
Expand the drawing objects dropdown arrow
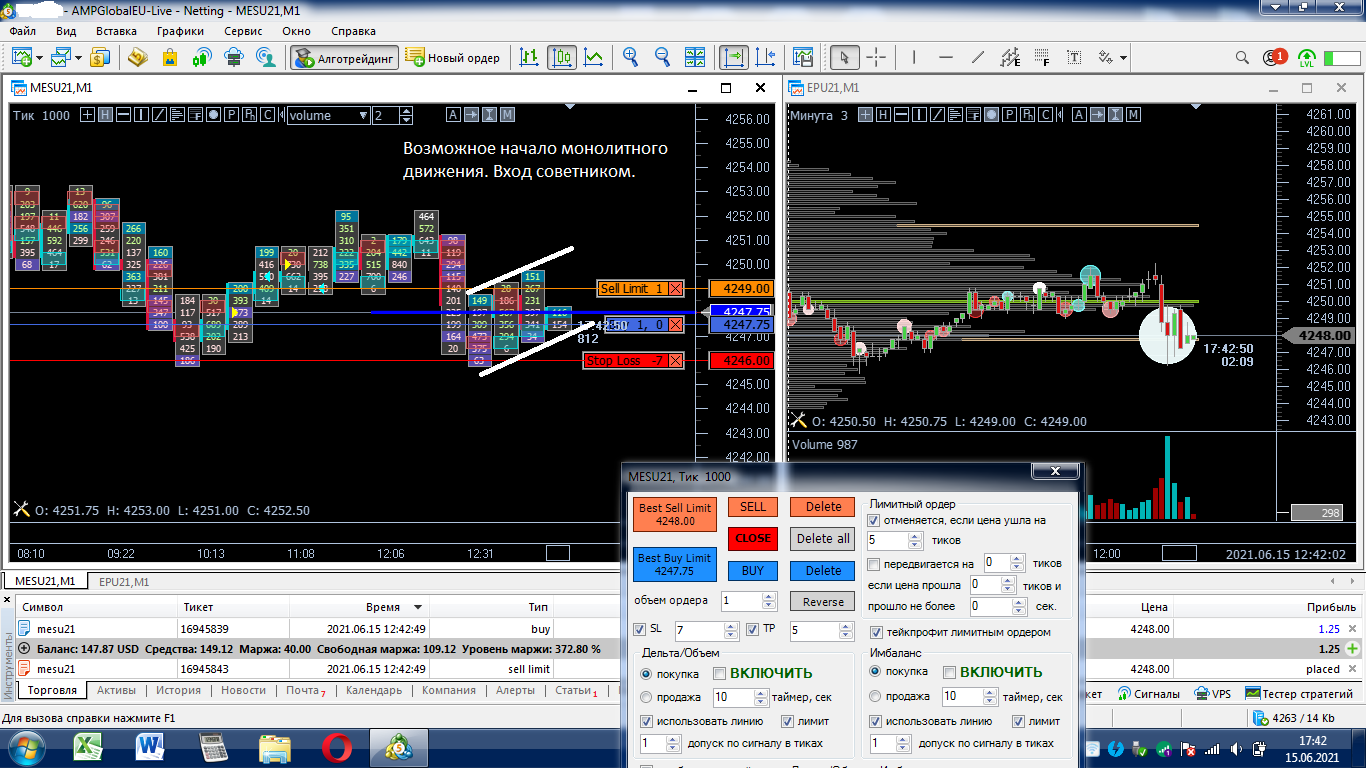(1124, 58)
